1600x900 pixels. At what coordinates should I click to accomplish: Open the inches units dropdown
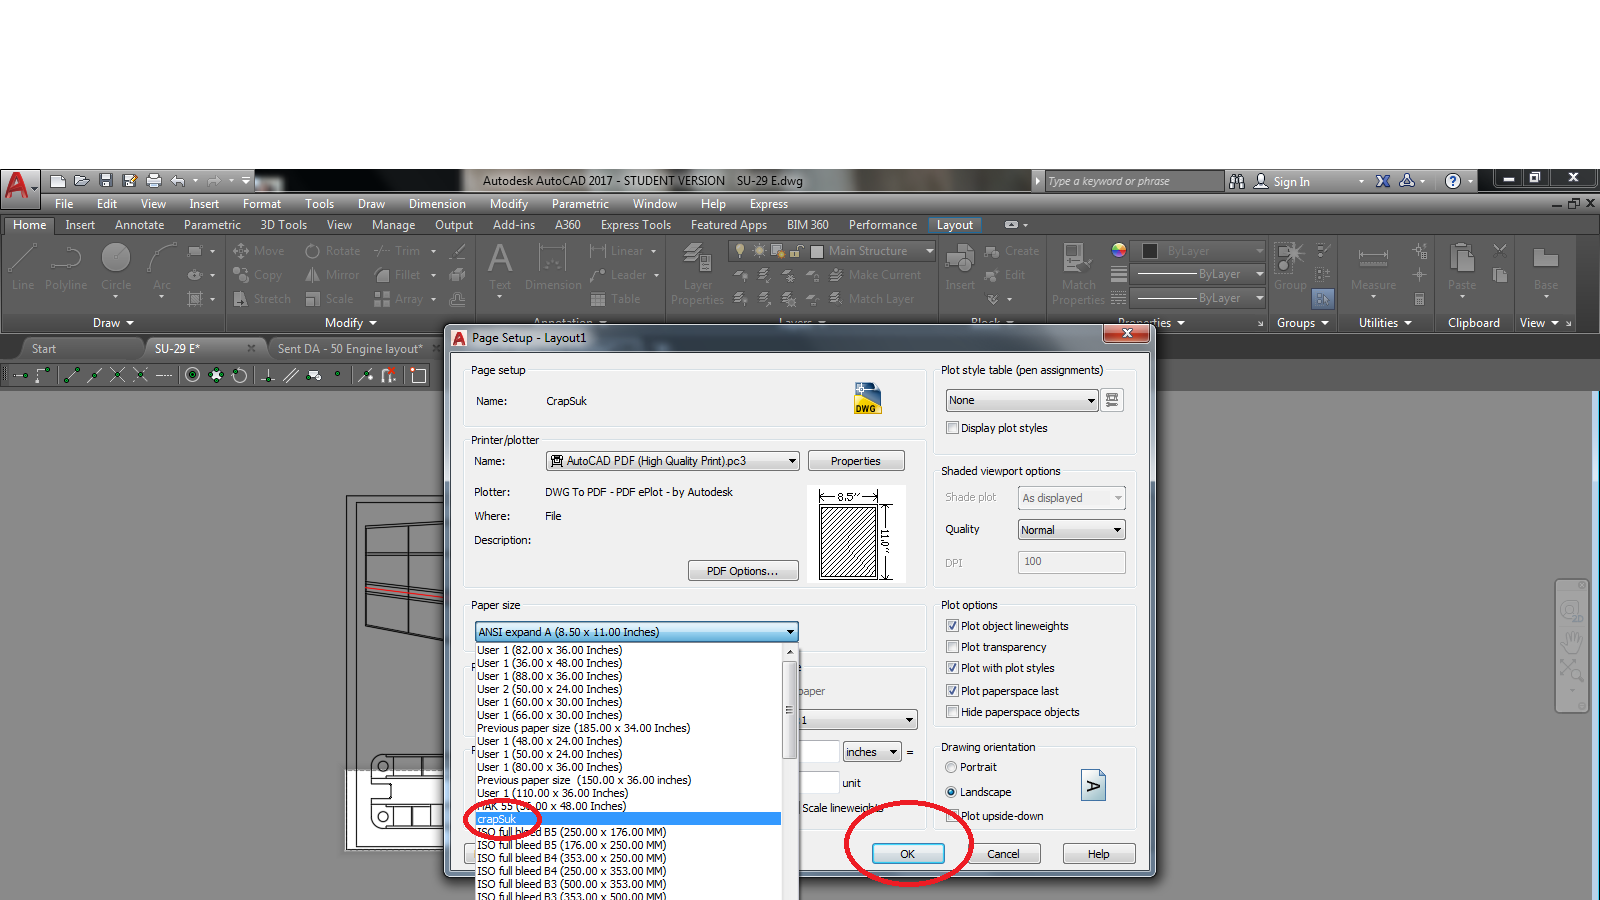[x=872, y=752]
